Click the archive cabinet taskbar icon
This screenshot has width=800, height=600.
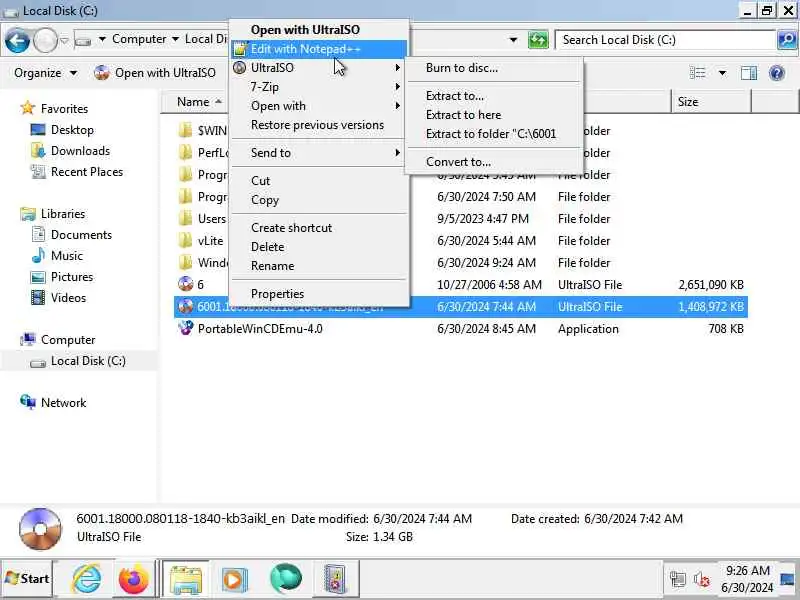(335, 579)
